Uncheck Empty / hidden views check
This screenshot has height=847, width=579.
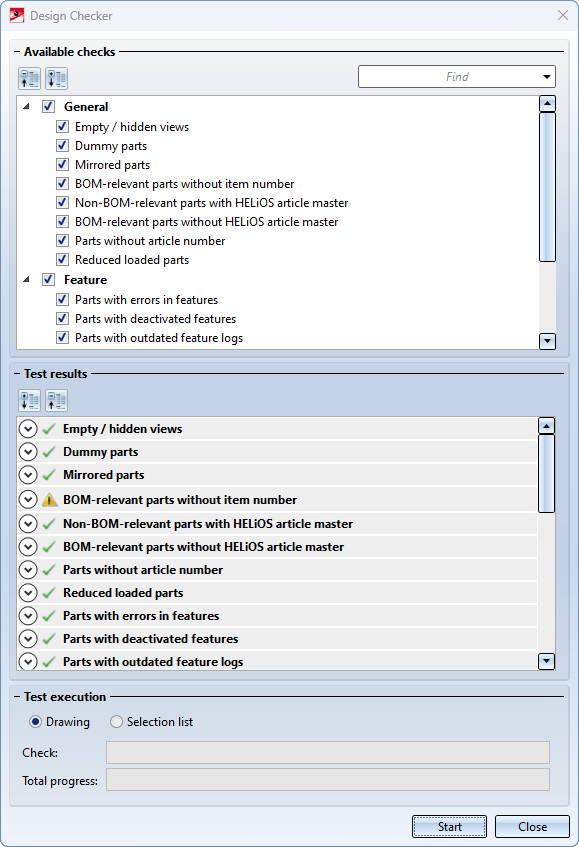[63, 126]
